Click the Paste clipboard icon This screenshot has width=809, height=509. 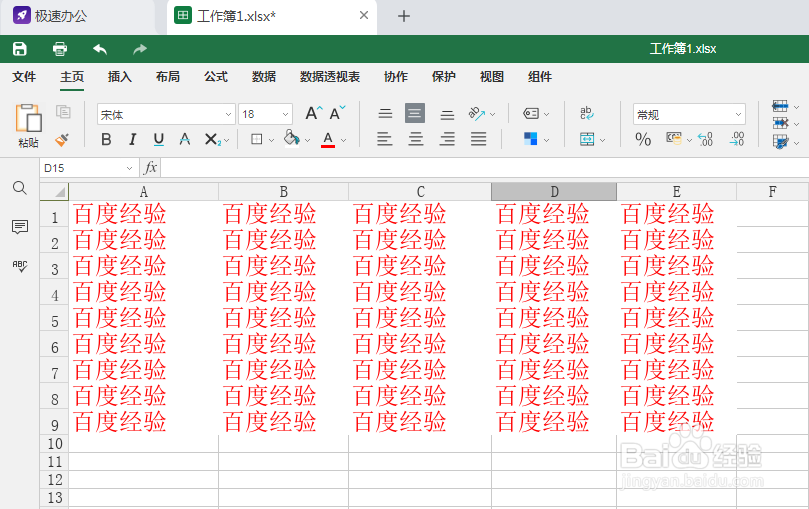pyautogui.click(x=28, y=118)
